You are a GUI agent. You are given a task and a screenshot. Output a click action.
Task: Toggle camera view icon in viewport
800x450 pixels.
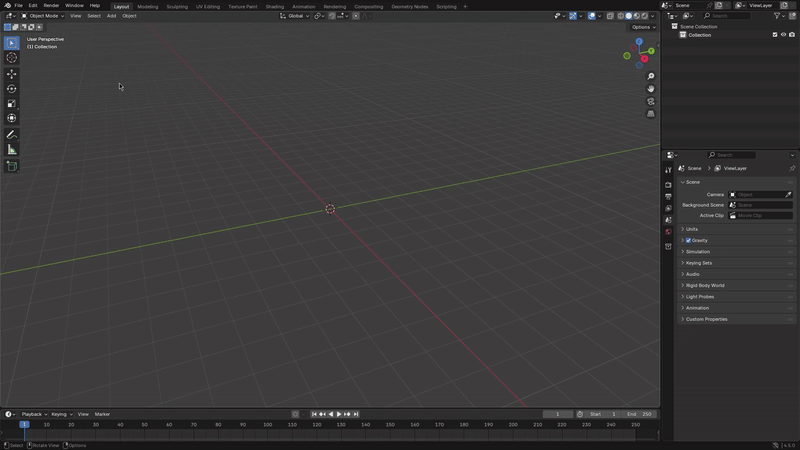coord(651,102)
